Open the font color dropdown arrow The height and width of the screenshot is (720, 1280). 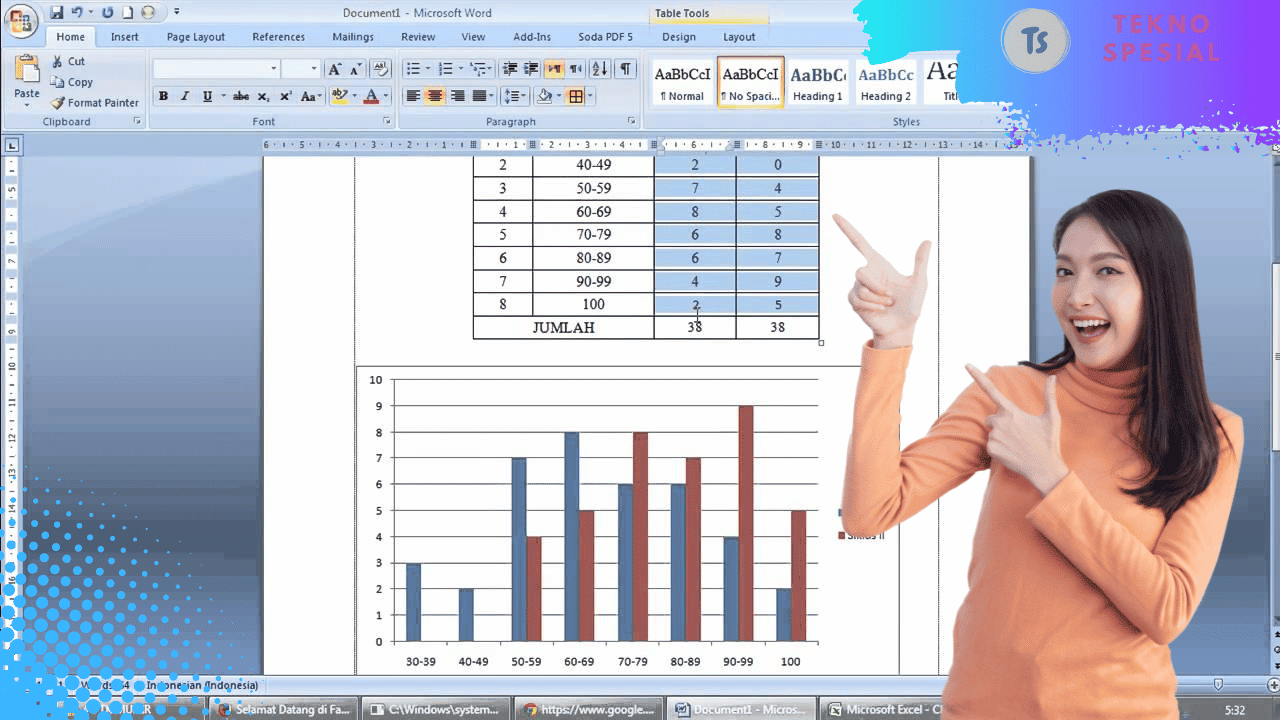pos(386,96)
